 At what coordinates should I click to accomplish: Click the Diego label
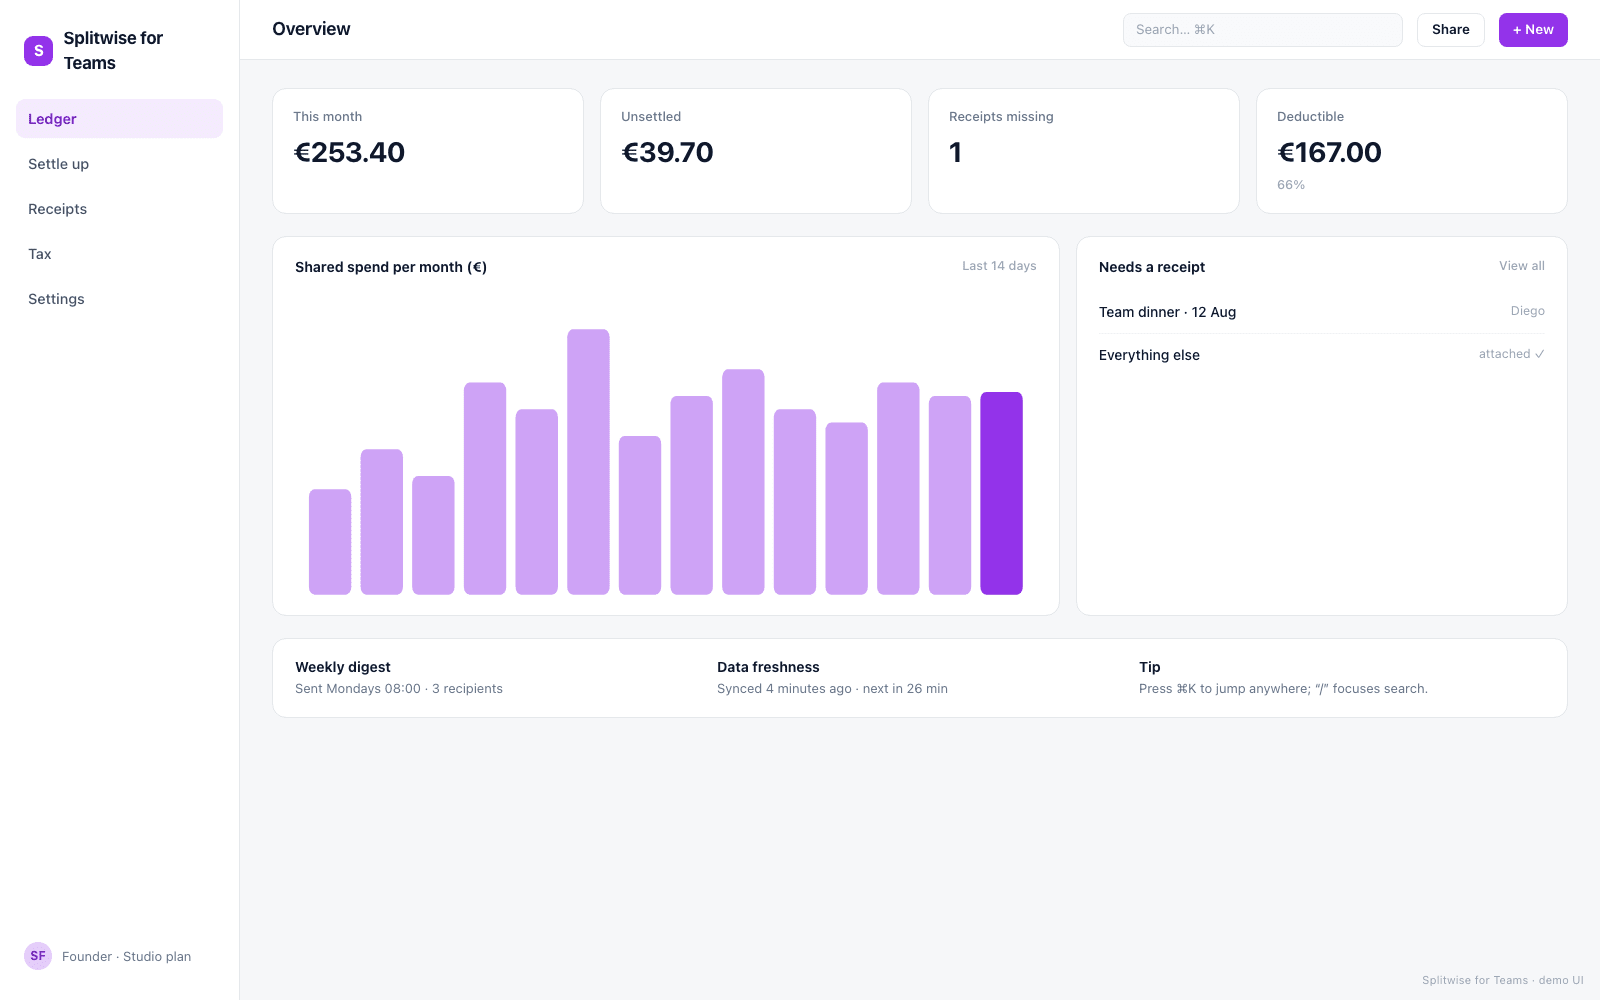(1527, 311)
